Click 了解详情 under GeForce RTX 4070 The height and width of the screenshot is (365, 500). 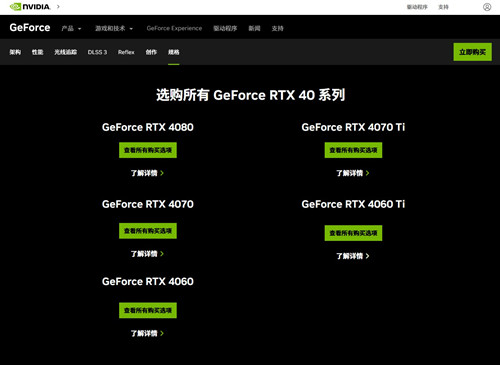pyautogui.click(x=147, y=254)
